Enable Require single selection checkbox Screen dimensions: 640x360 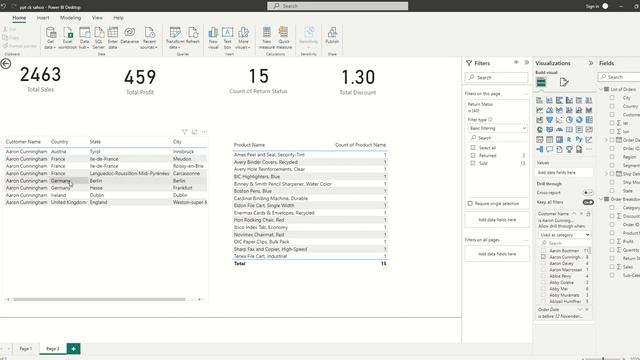(470, 203)
